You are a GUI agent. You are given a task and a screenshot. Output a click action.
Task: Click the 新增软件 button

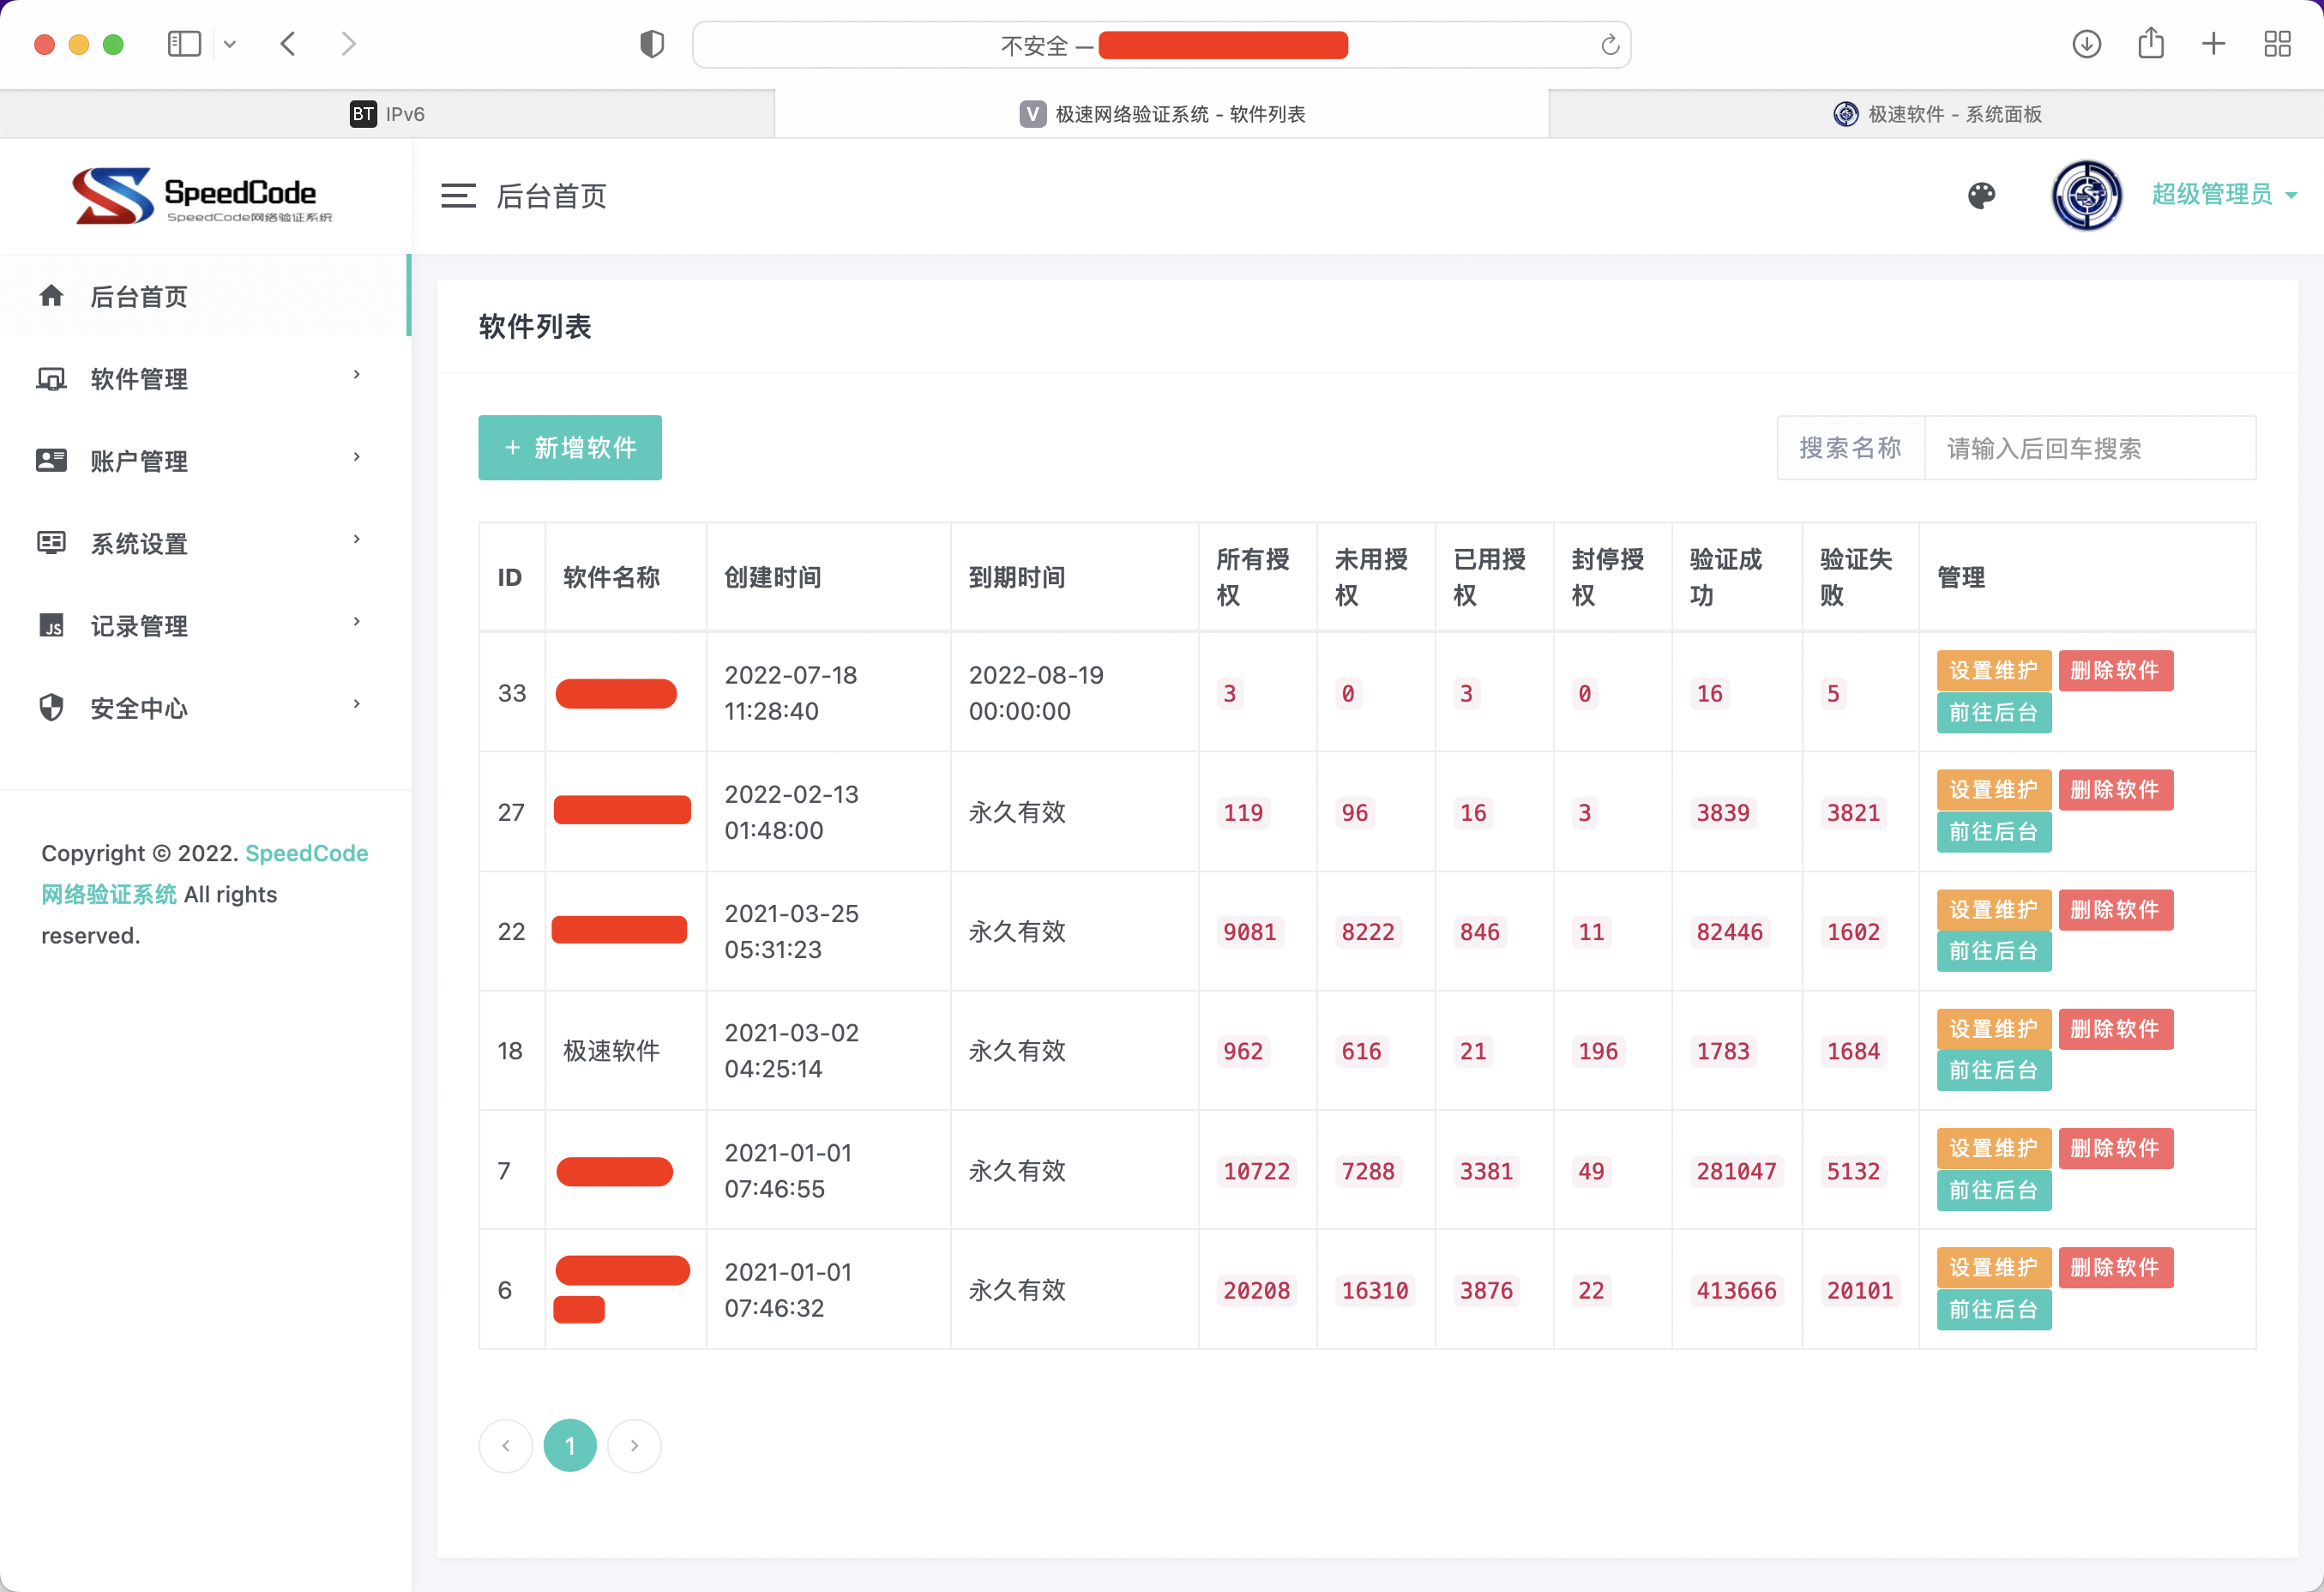pyautogui.click(x=570, y=448)
